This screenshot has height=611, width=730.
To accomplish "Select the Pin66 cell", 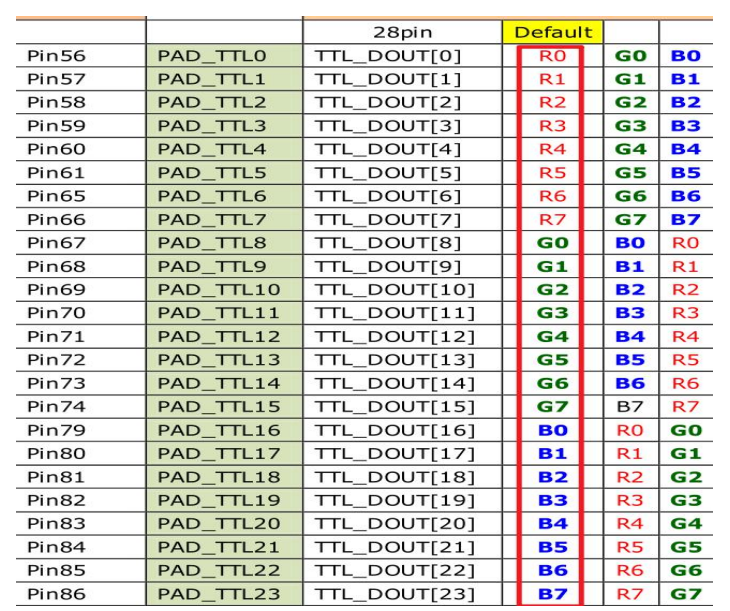I will tap(81, 219).
